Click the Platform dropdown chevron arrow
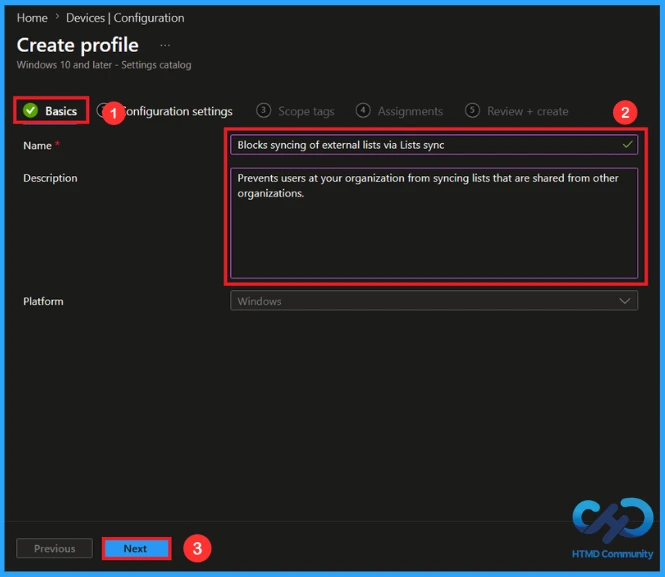The width and height of the screenshot is (665, 577). (624, 301)
